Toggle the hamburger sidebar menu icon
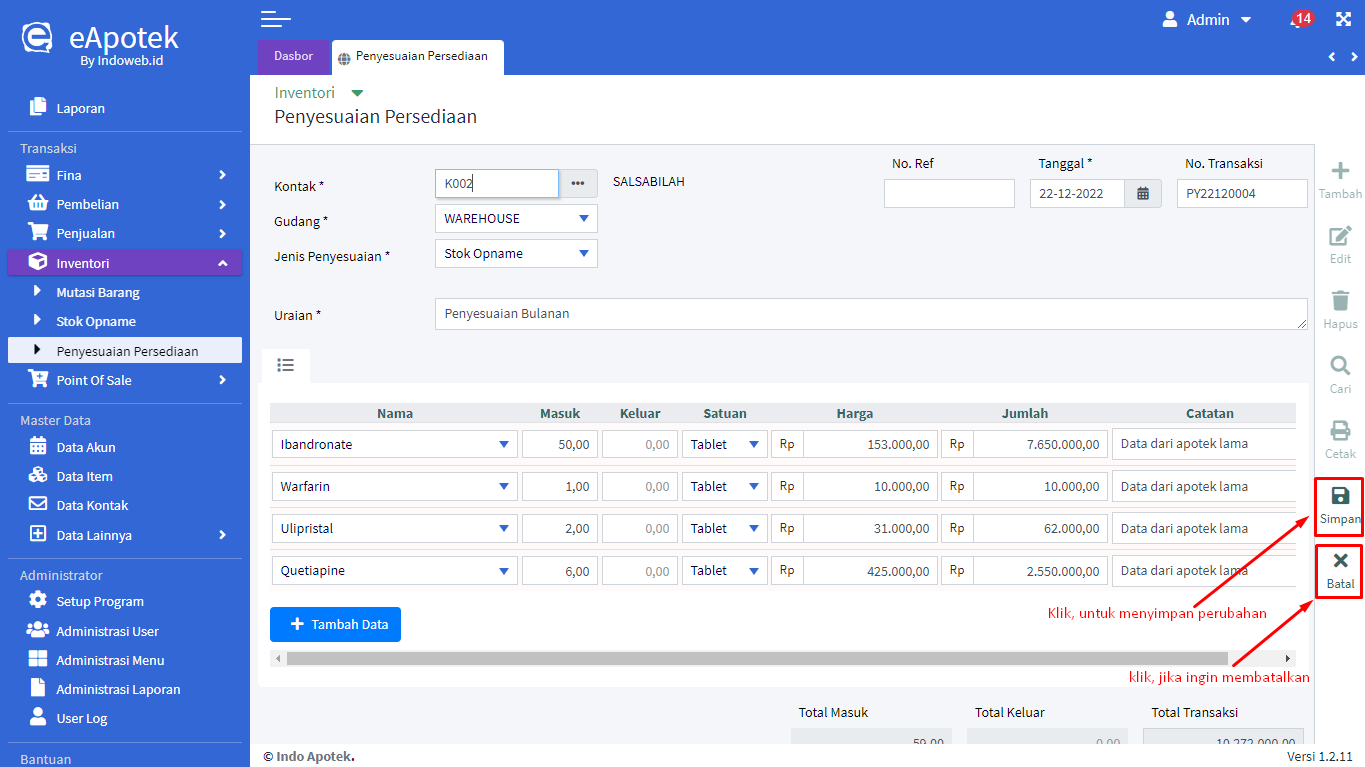 pos(275,19)
